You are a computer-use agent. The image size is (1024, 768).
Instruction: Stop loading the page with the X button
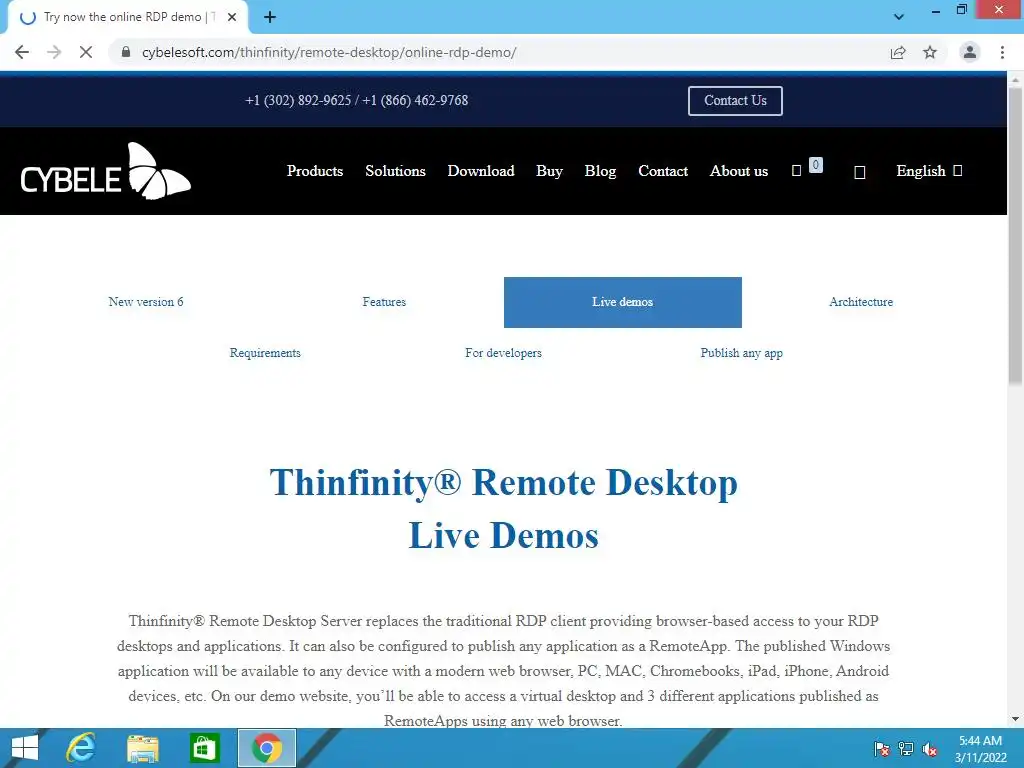[86, 52]
